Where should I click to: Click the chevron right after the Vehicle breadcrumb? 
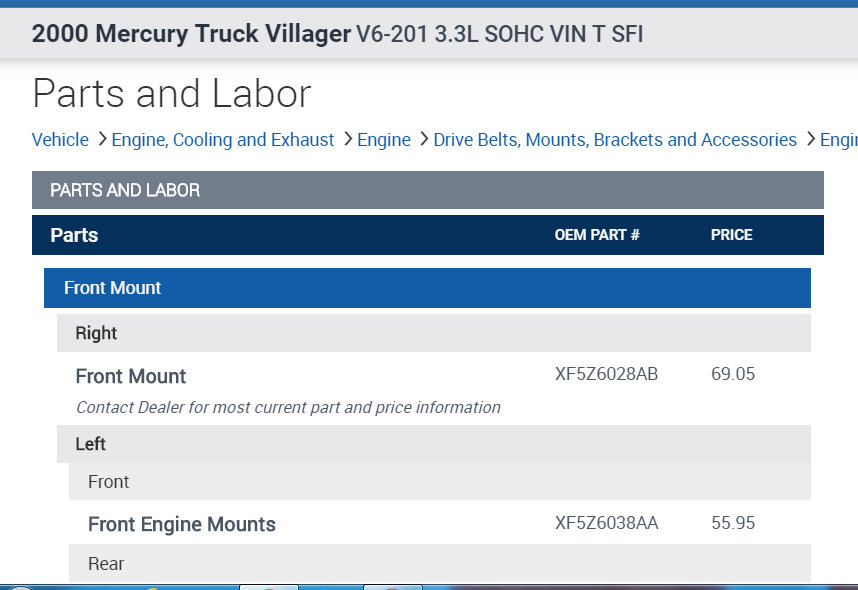(x=102, y=140)
